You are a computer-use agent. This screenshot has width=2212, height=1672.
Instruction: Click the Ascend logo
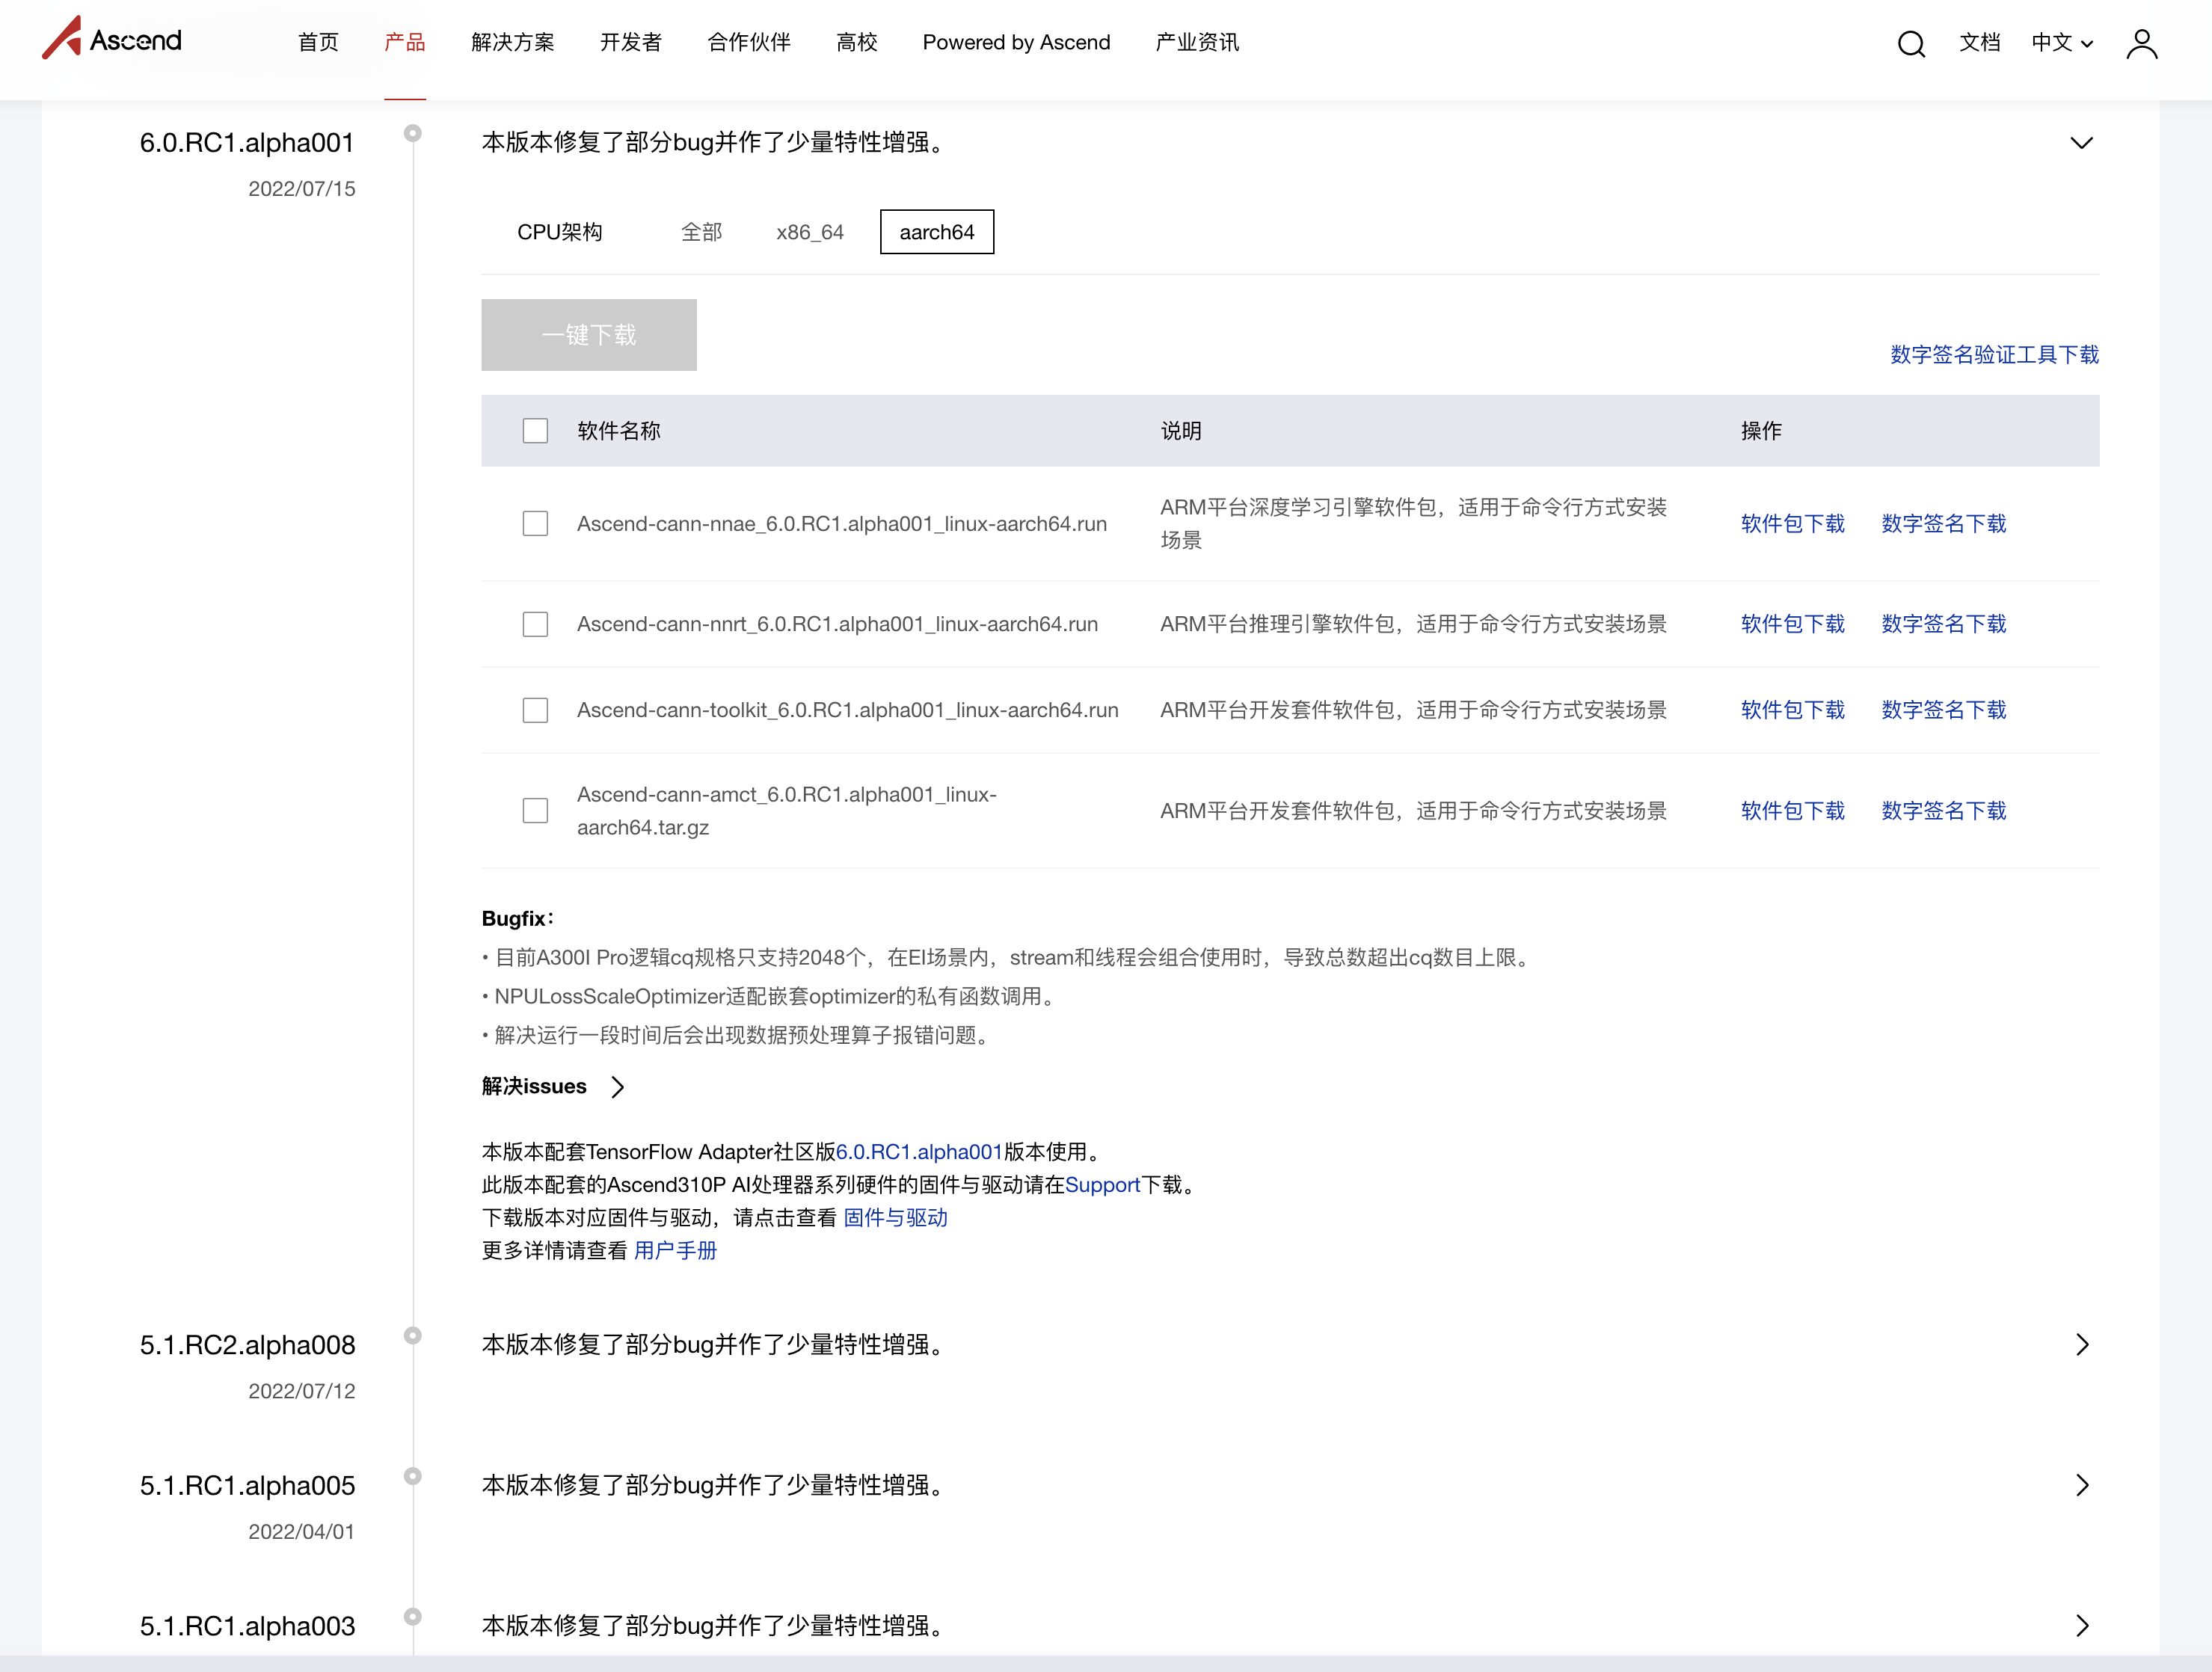coord(112,40)
